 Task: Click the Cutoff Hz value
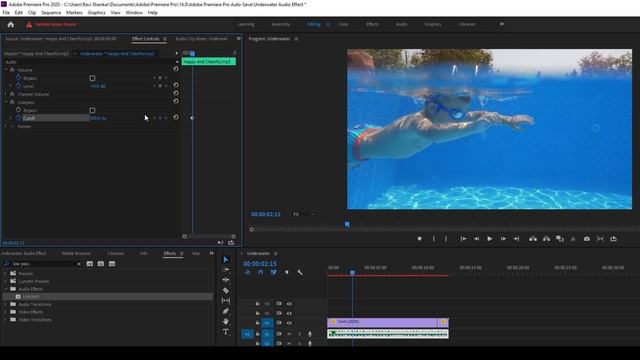click(98, 118)
